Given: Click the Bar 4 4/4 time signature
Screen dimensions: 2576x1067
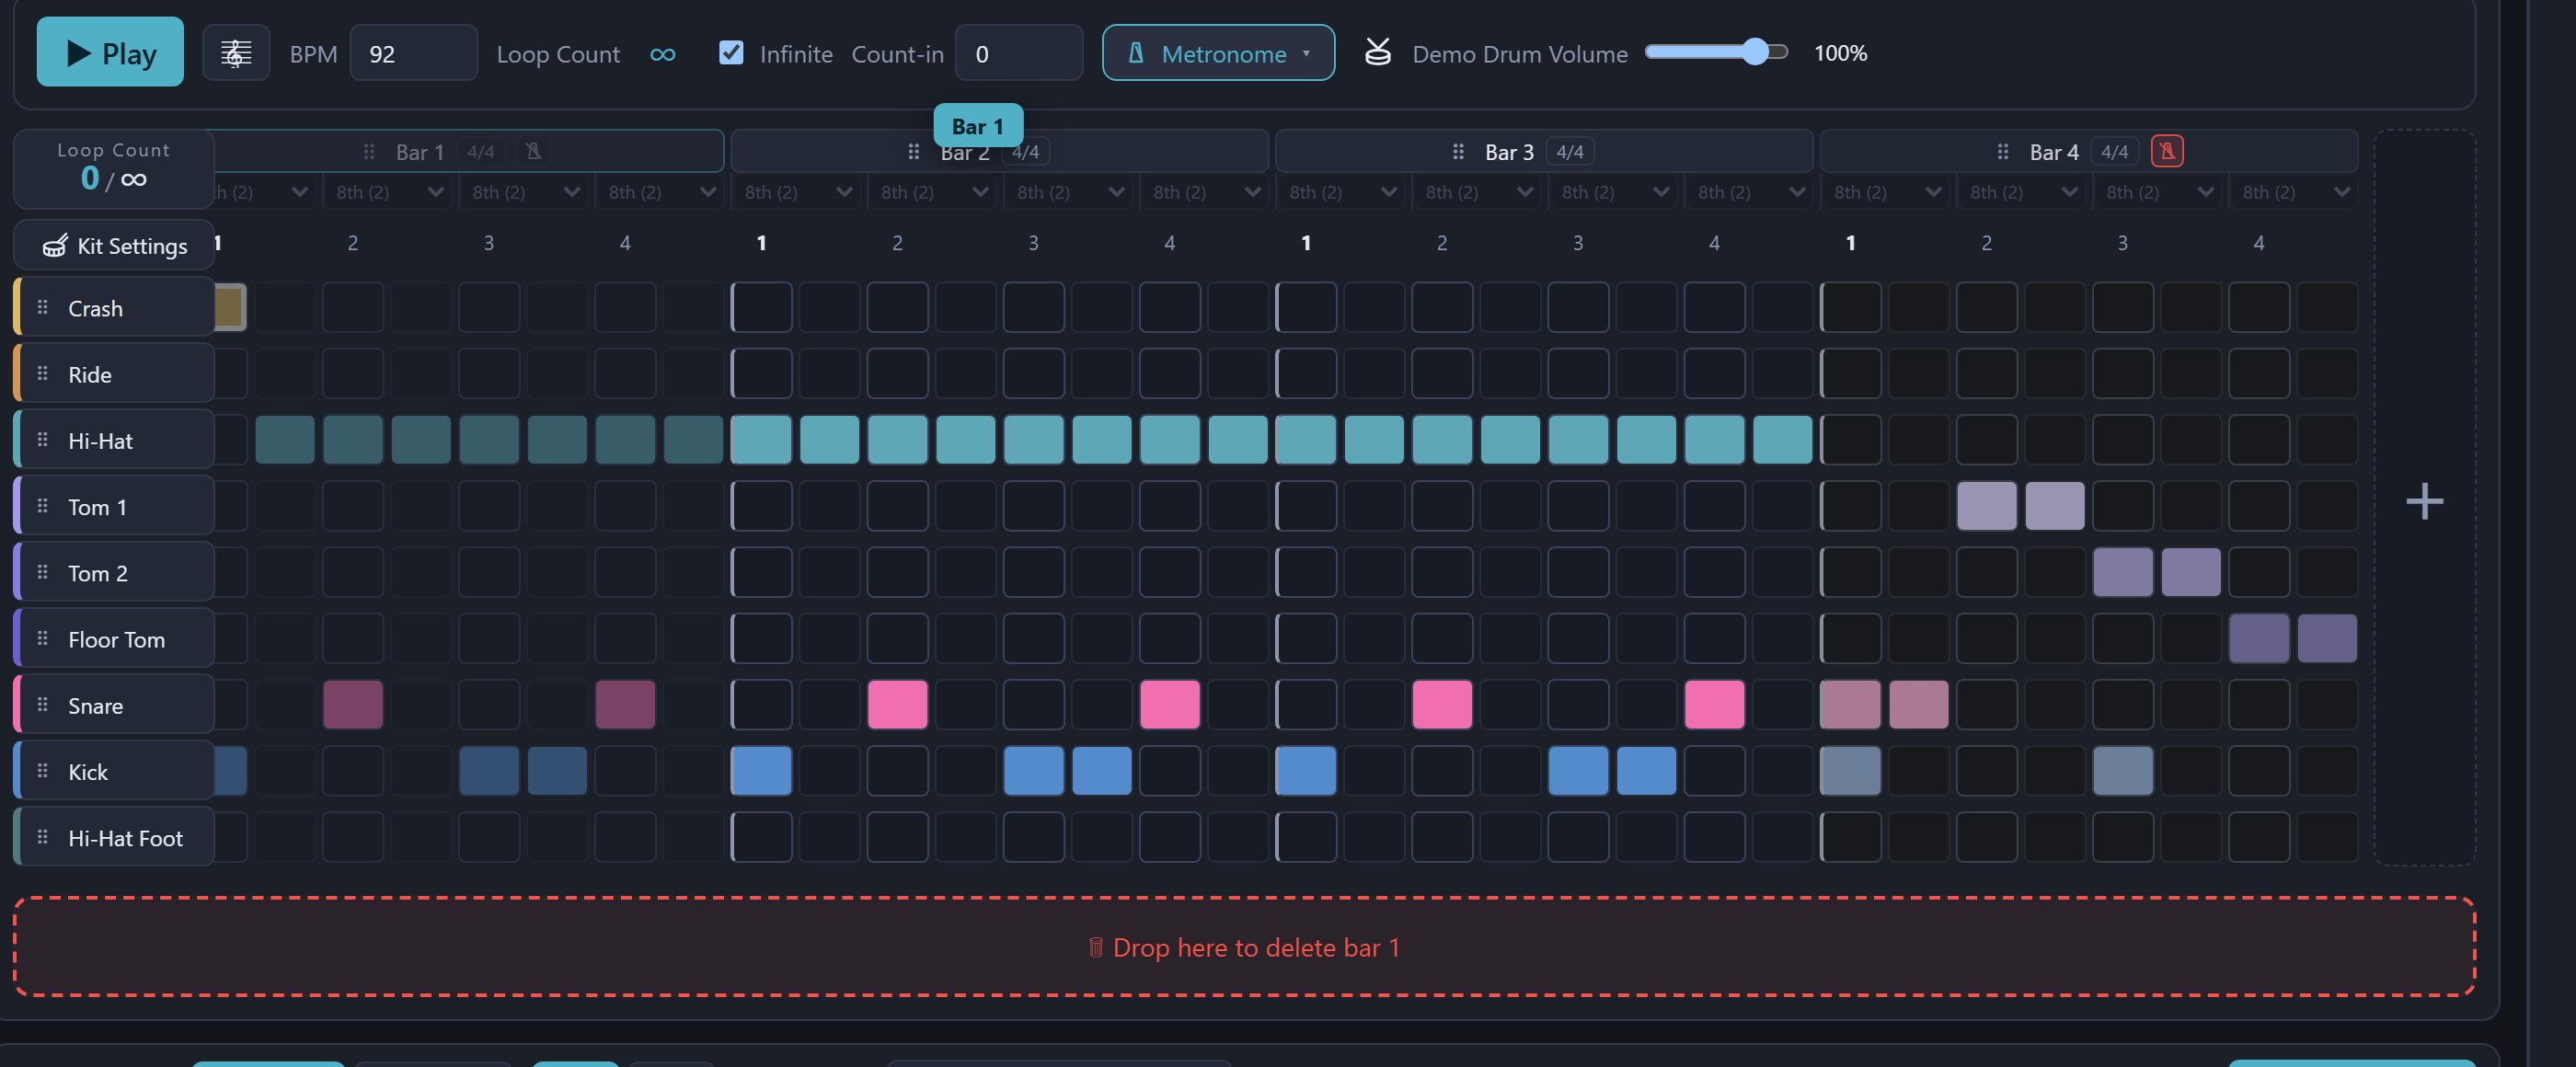Looking at the screenshot, I should (x=2114, y=151).
